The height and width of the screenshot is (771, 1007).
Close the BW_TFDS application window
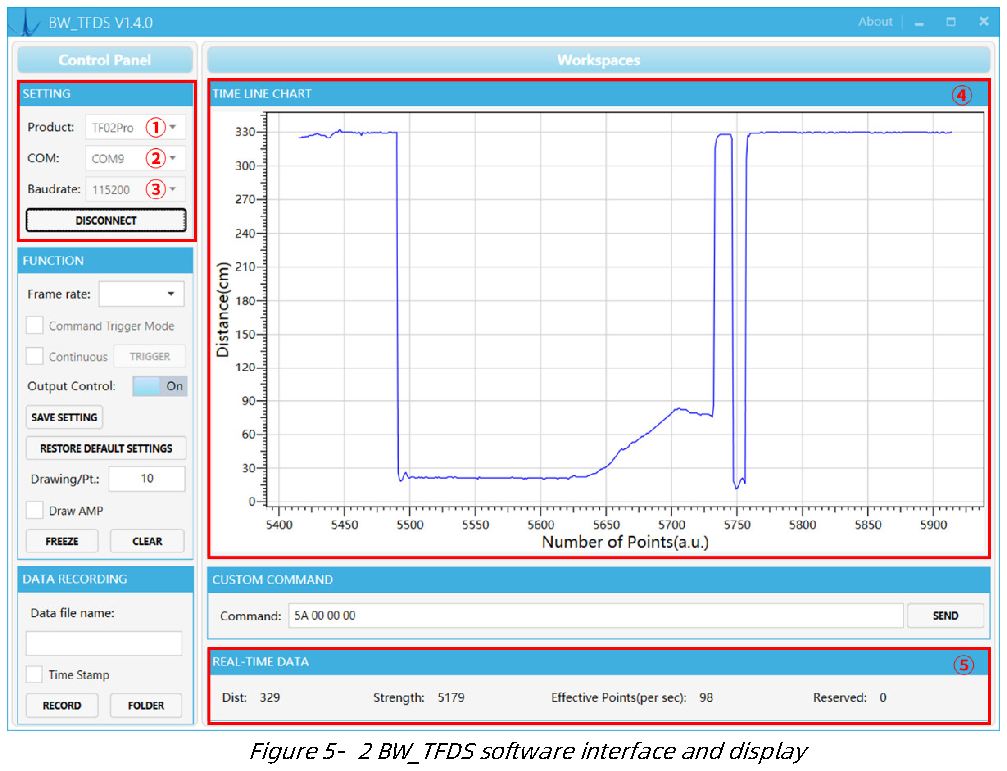984,22
